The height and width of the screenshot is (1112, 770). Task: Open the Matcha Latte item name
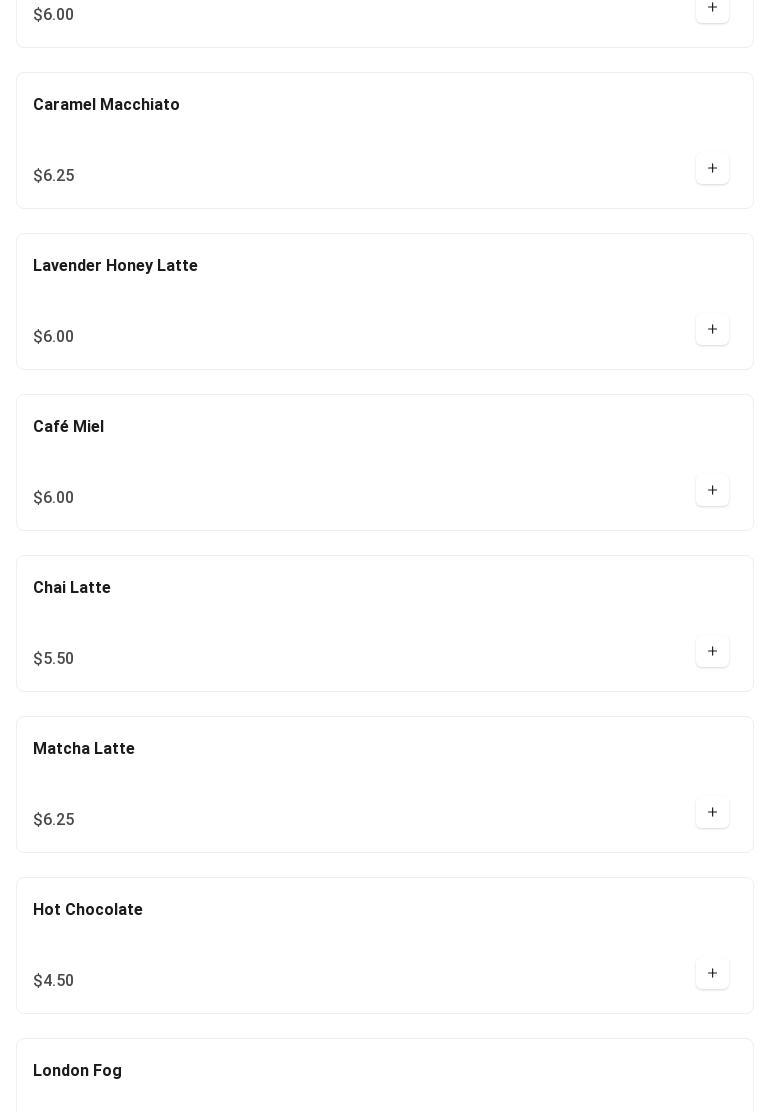pos(84,748)
